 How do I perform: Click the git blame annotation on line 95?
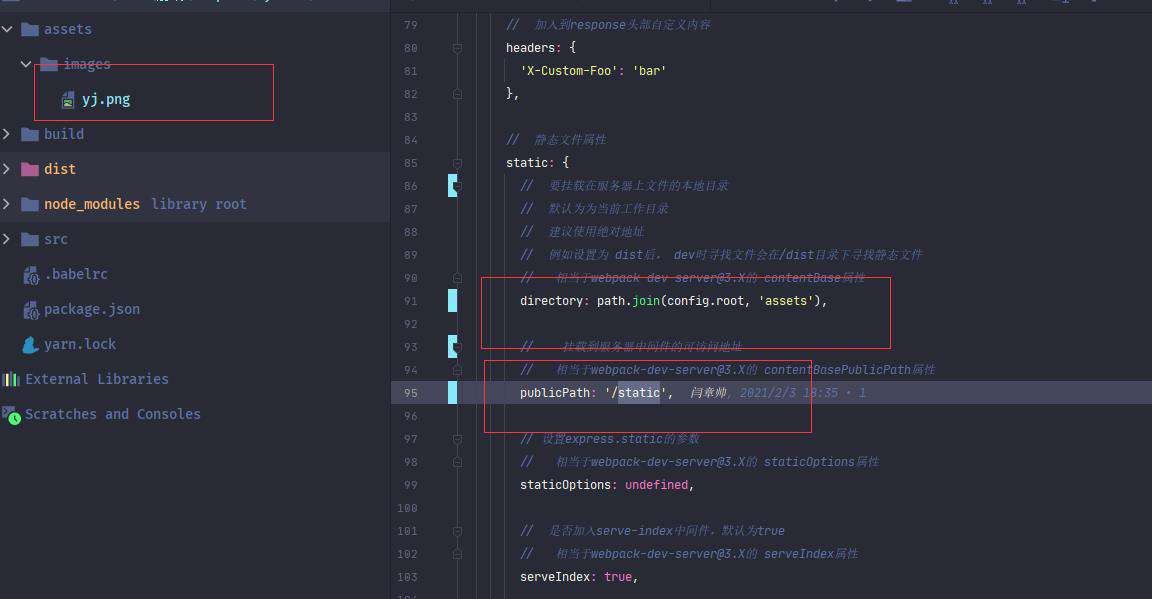click(779, 392)
